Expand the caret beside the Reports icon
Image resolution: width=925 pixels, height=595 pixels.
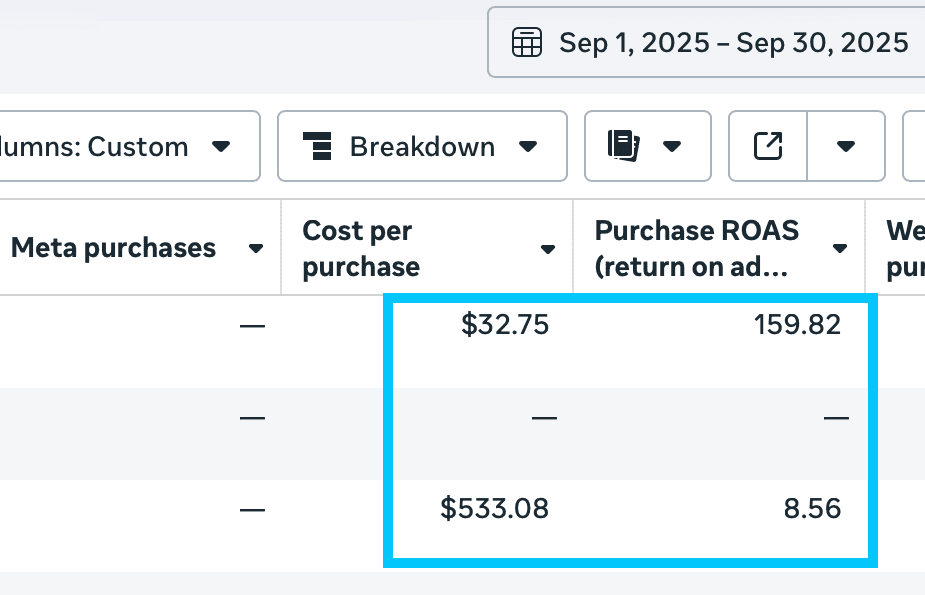pos(672,147)
